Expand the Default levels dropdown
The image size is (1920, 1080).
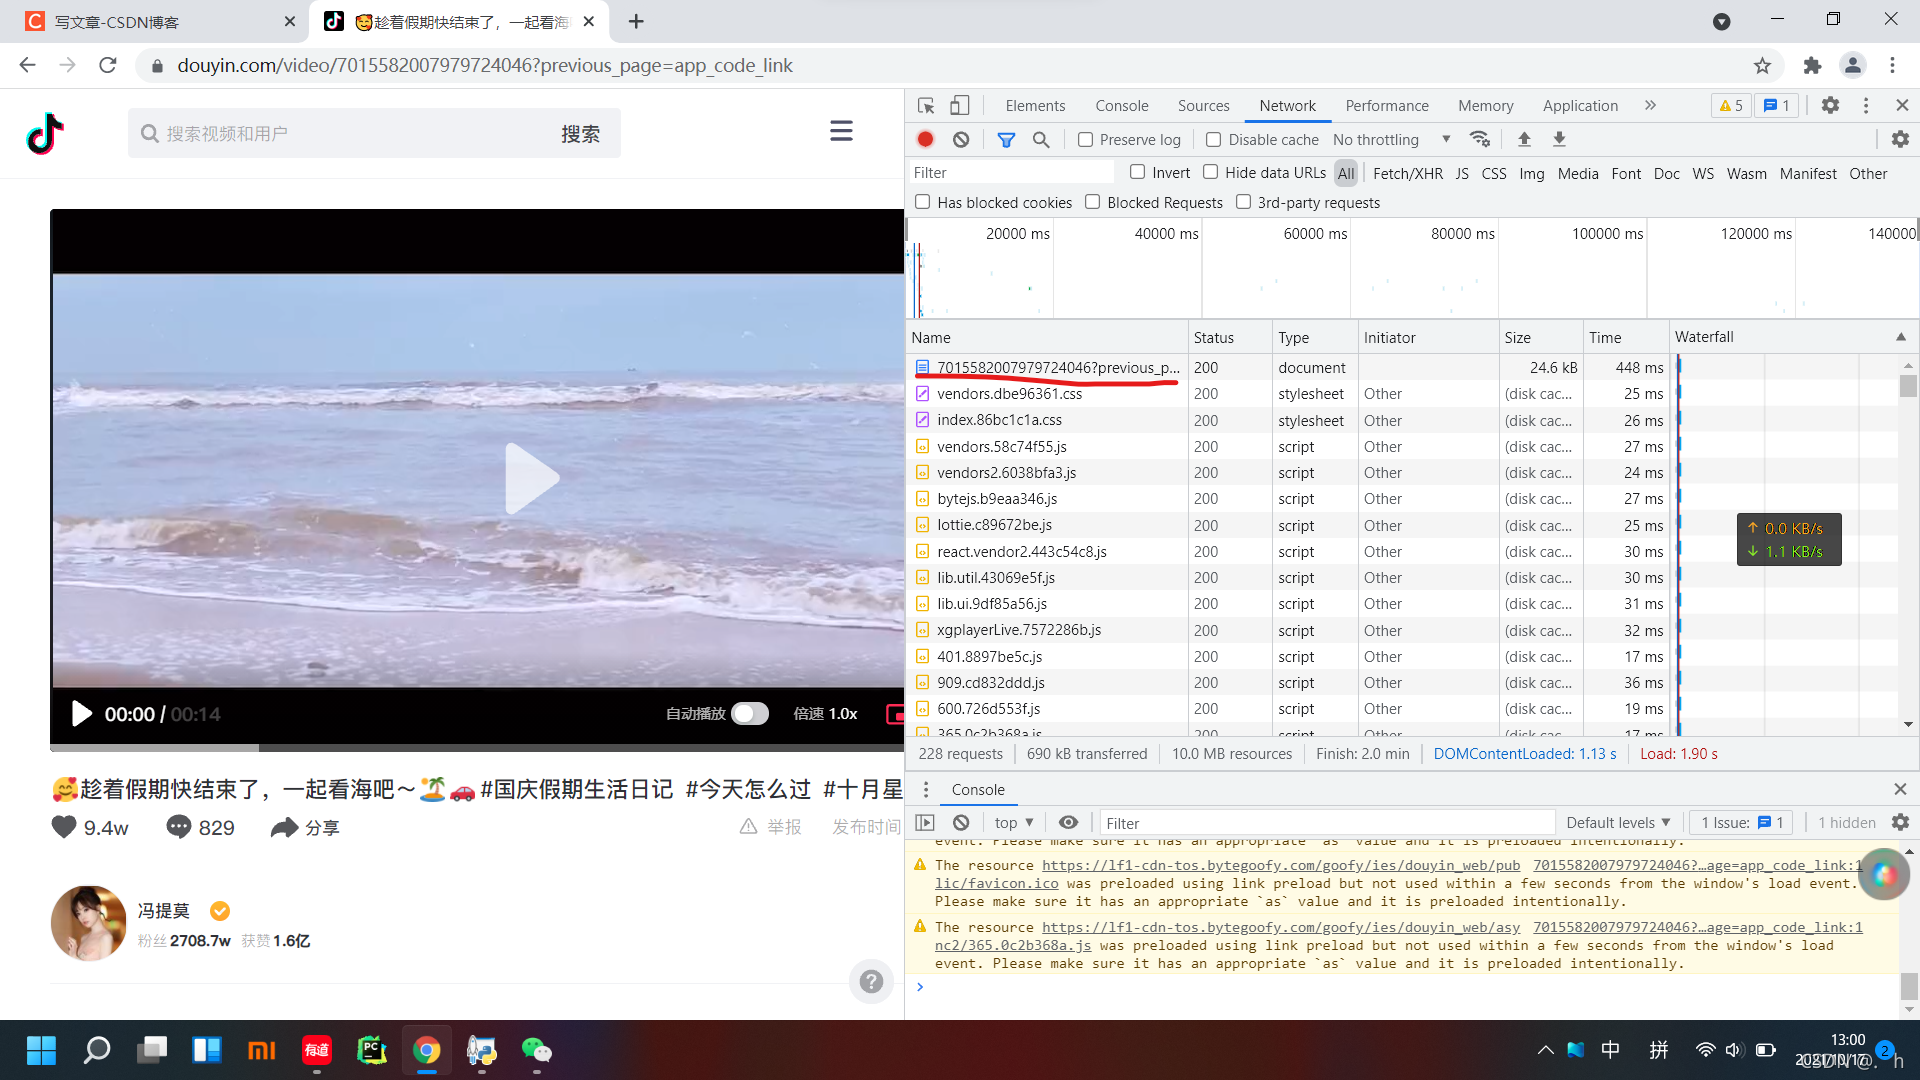tap(1617, 822)
